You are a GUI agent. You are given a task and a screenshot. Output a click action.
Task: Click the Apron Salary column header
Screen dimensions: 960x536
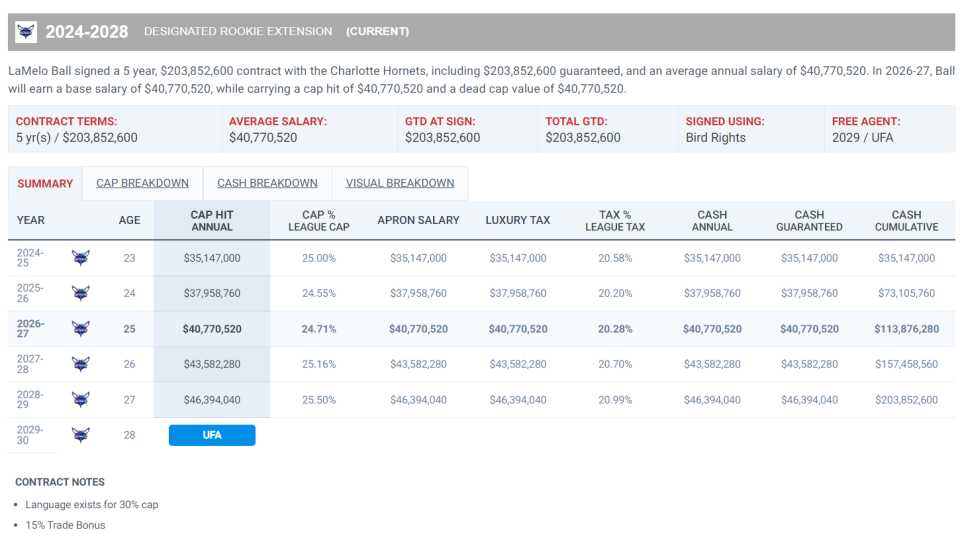pyautogui.click(x=418, y=220)
